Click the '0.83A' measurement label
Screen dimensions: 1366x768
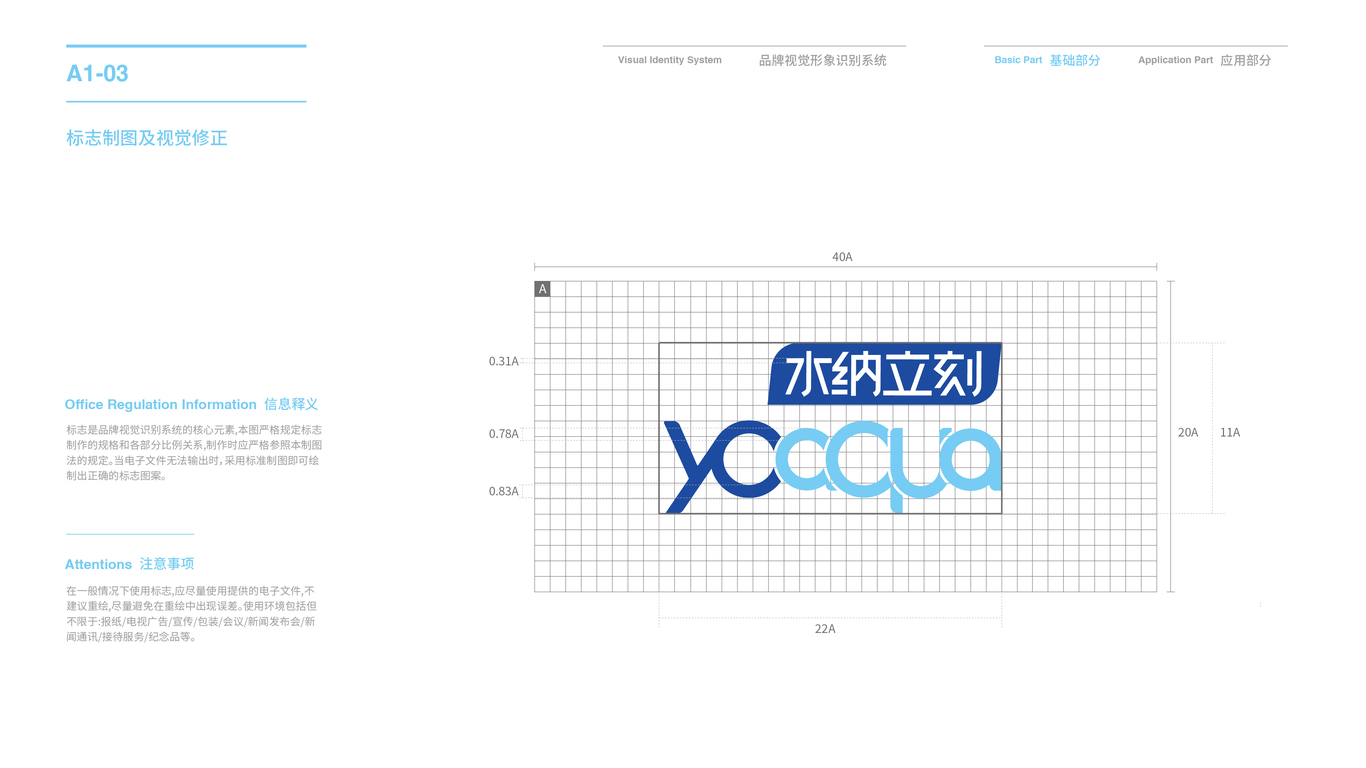click(504, 491)
